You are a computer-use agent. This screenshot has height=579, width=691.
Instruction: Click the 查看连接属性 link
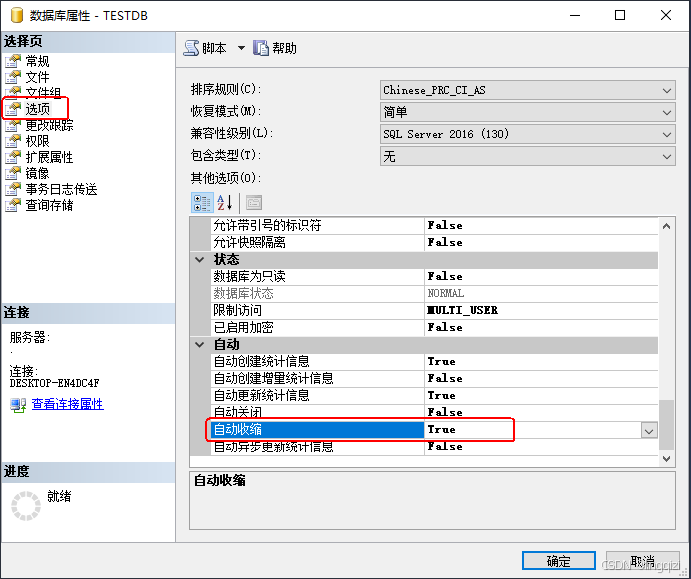(67, 404)
